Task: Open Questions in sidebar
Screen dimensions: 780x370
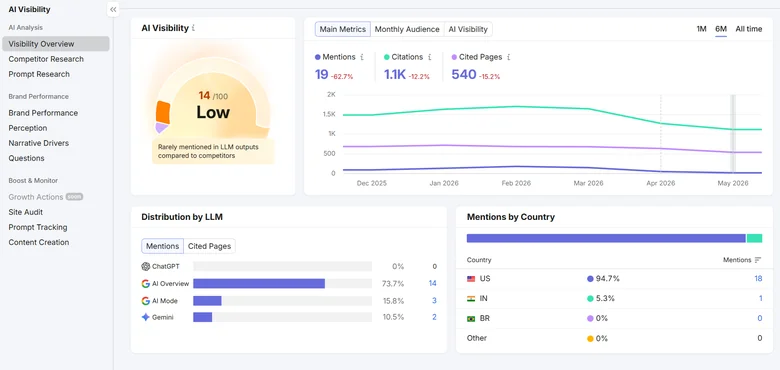Action: 26,158
